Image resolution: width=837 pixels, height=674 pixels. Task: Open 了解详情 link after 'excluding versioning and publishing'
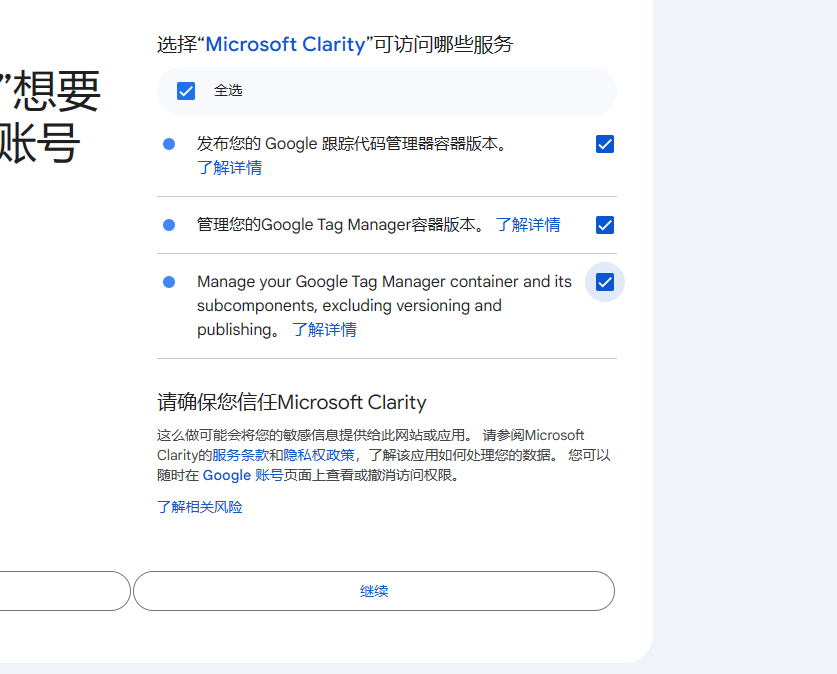point(324,330)
